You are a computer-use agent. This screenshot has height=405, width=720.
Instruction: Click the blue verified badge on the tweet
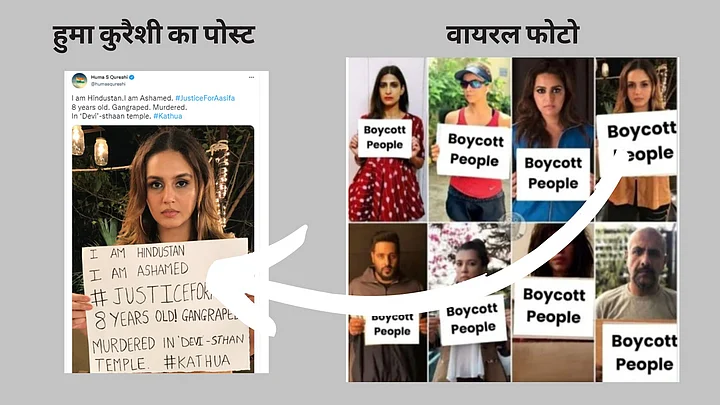point(132,77)
